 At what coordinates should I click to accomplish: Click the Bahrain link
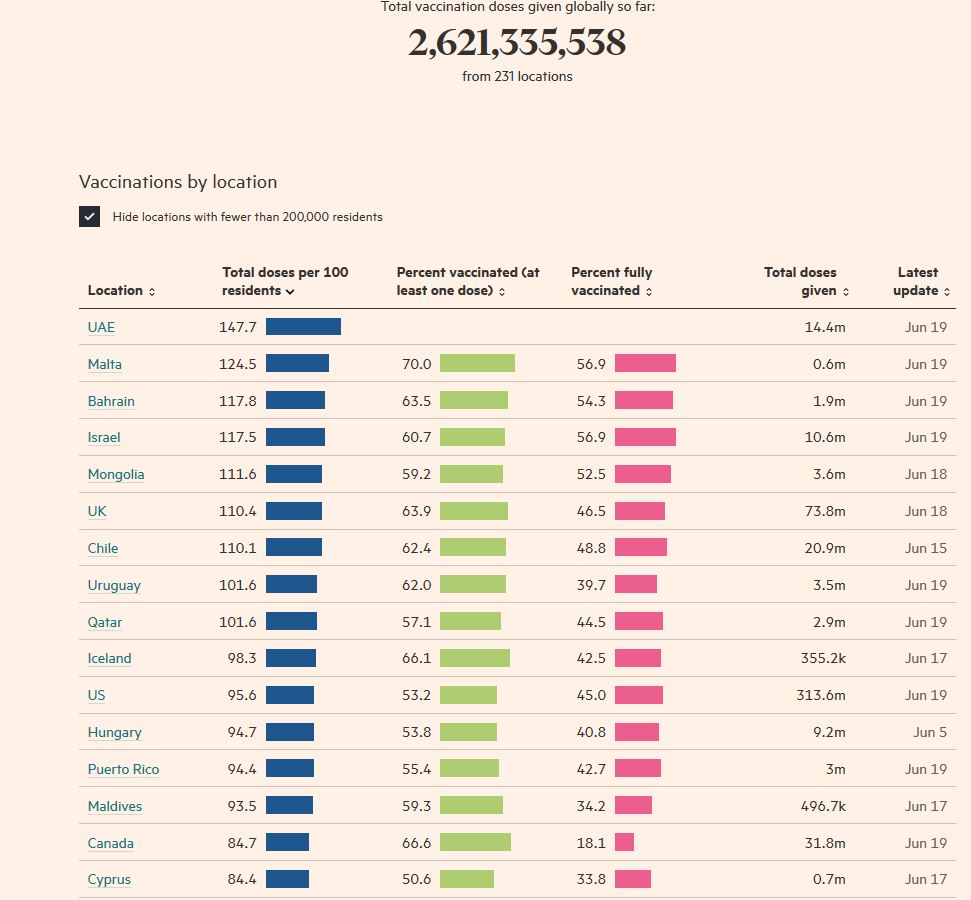[x=111, y=401]
